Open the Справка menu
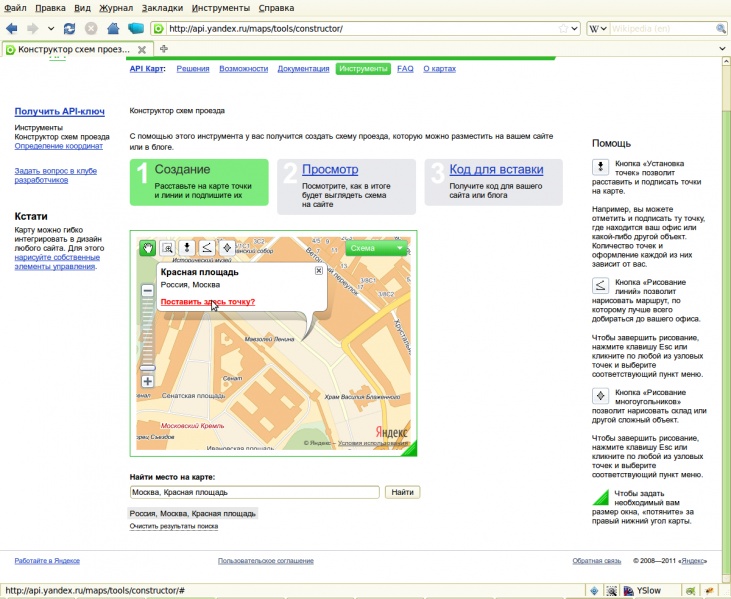The image size is (731, 599). click(x=276, y=8)
